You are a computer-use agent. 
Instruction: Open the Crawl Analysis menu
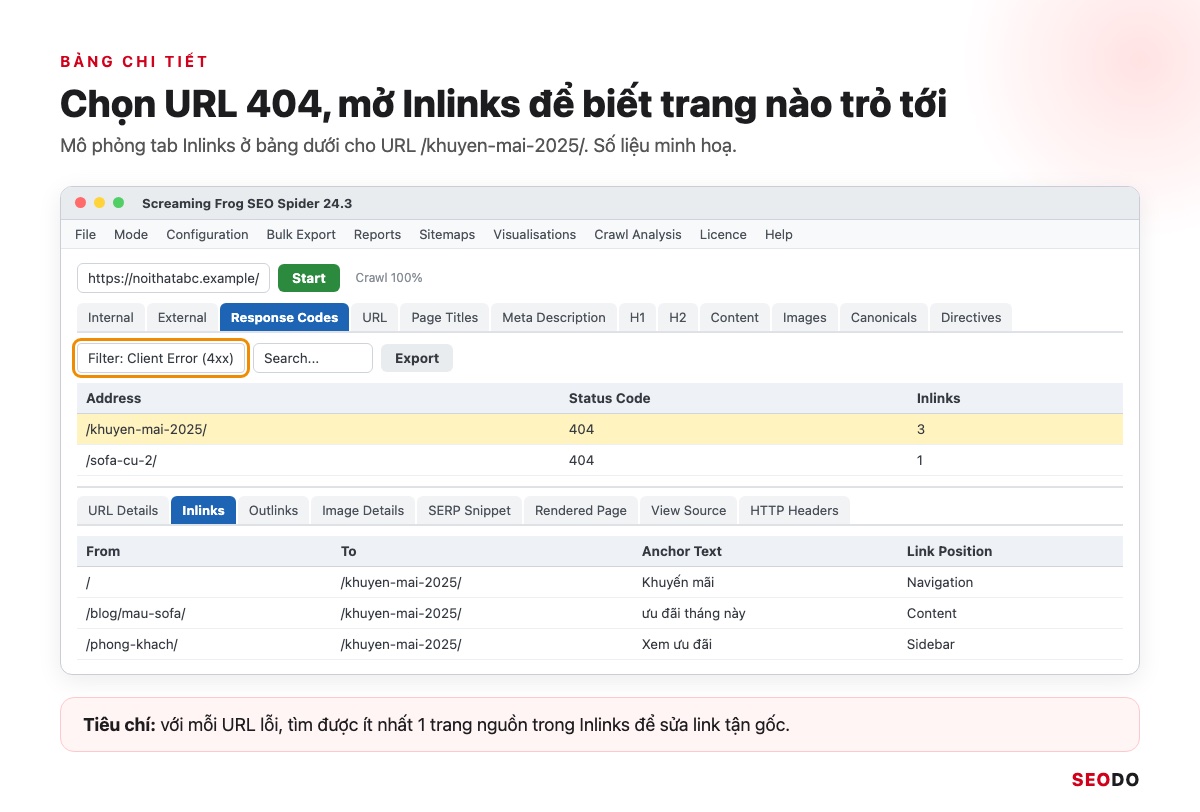pos(638,234)
